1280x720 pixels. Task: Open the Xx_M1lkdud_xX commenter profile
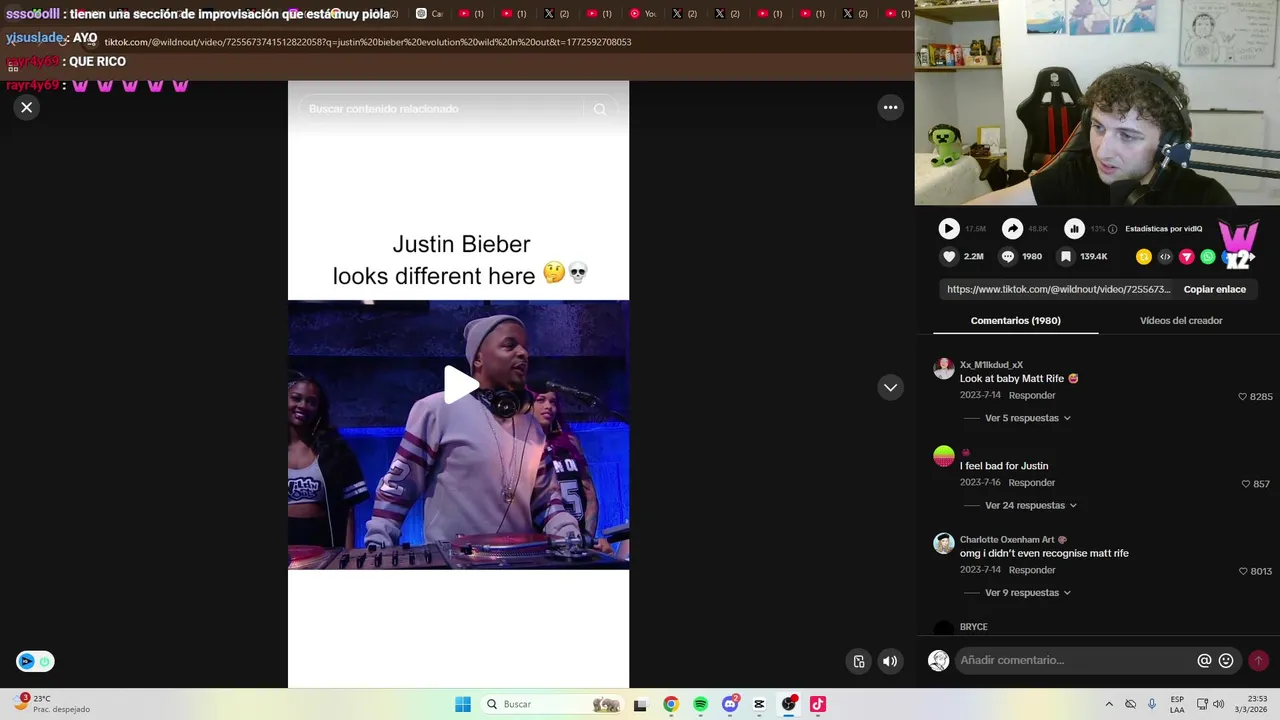(x=991, y=365)
